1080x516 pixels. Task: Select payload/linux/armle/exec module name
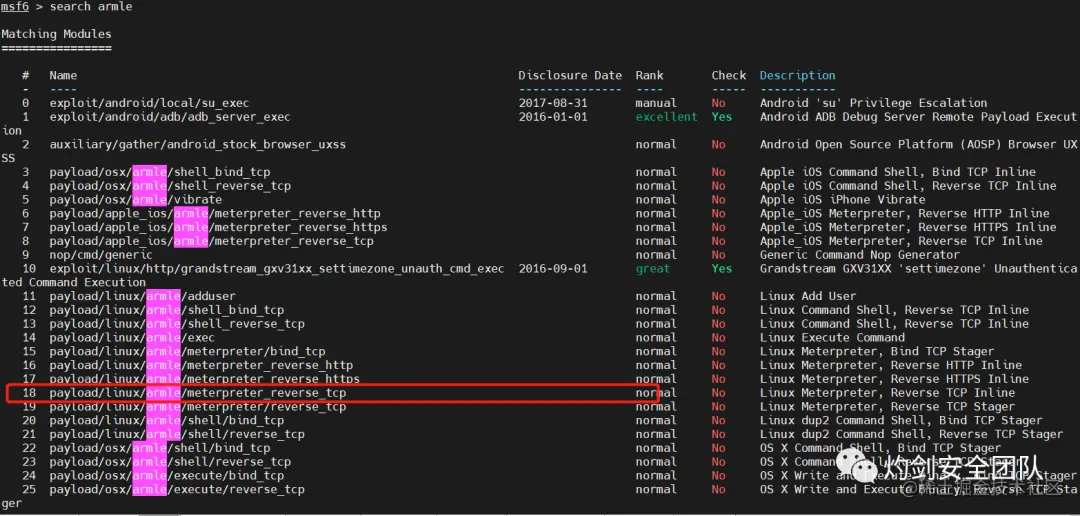tap(132, 337)
